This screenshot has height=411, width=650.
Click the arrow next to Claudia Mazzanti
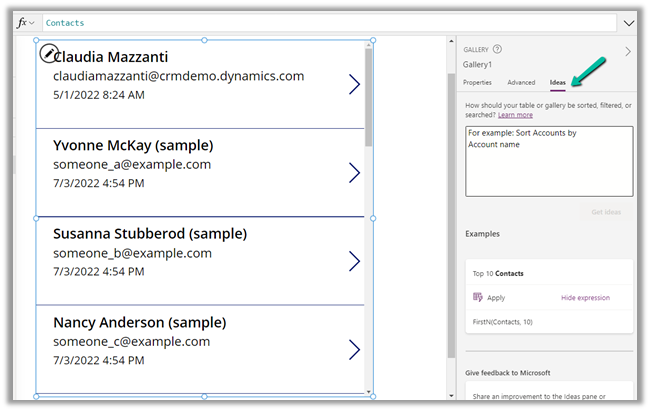click(354, 85)
